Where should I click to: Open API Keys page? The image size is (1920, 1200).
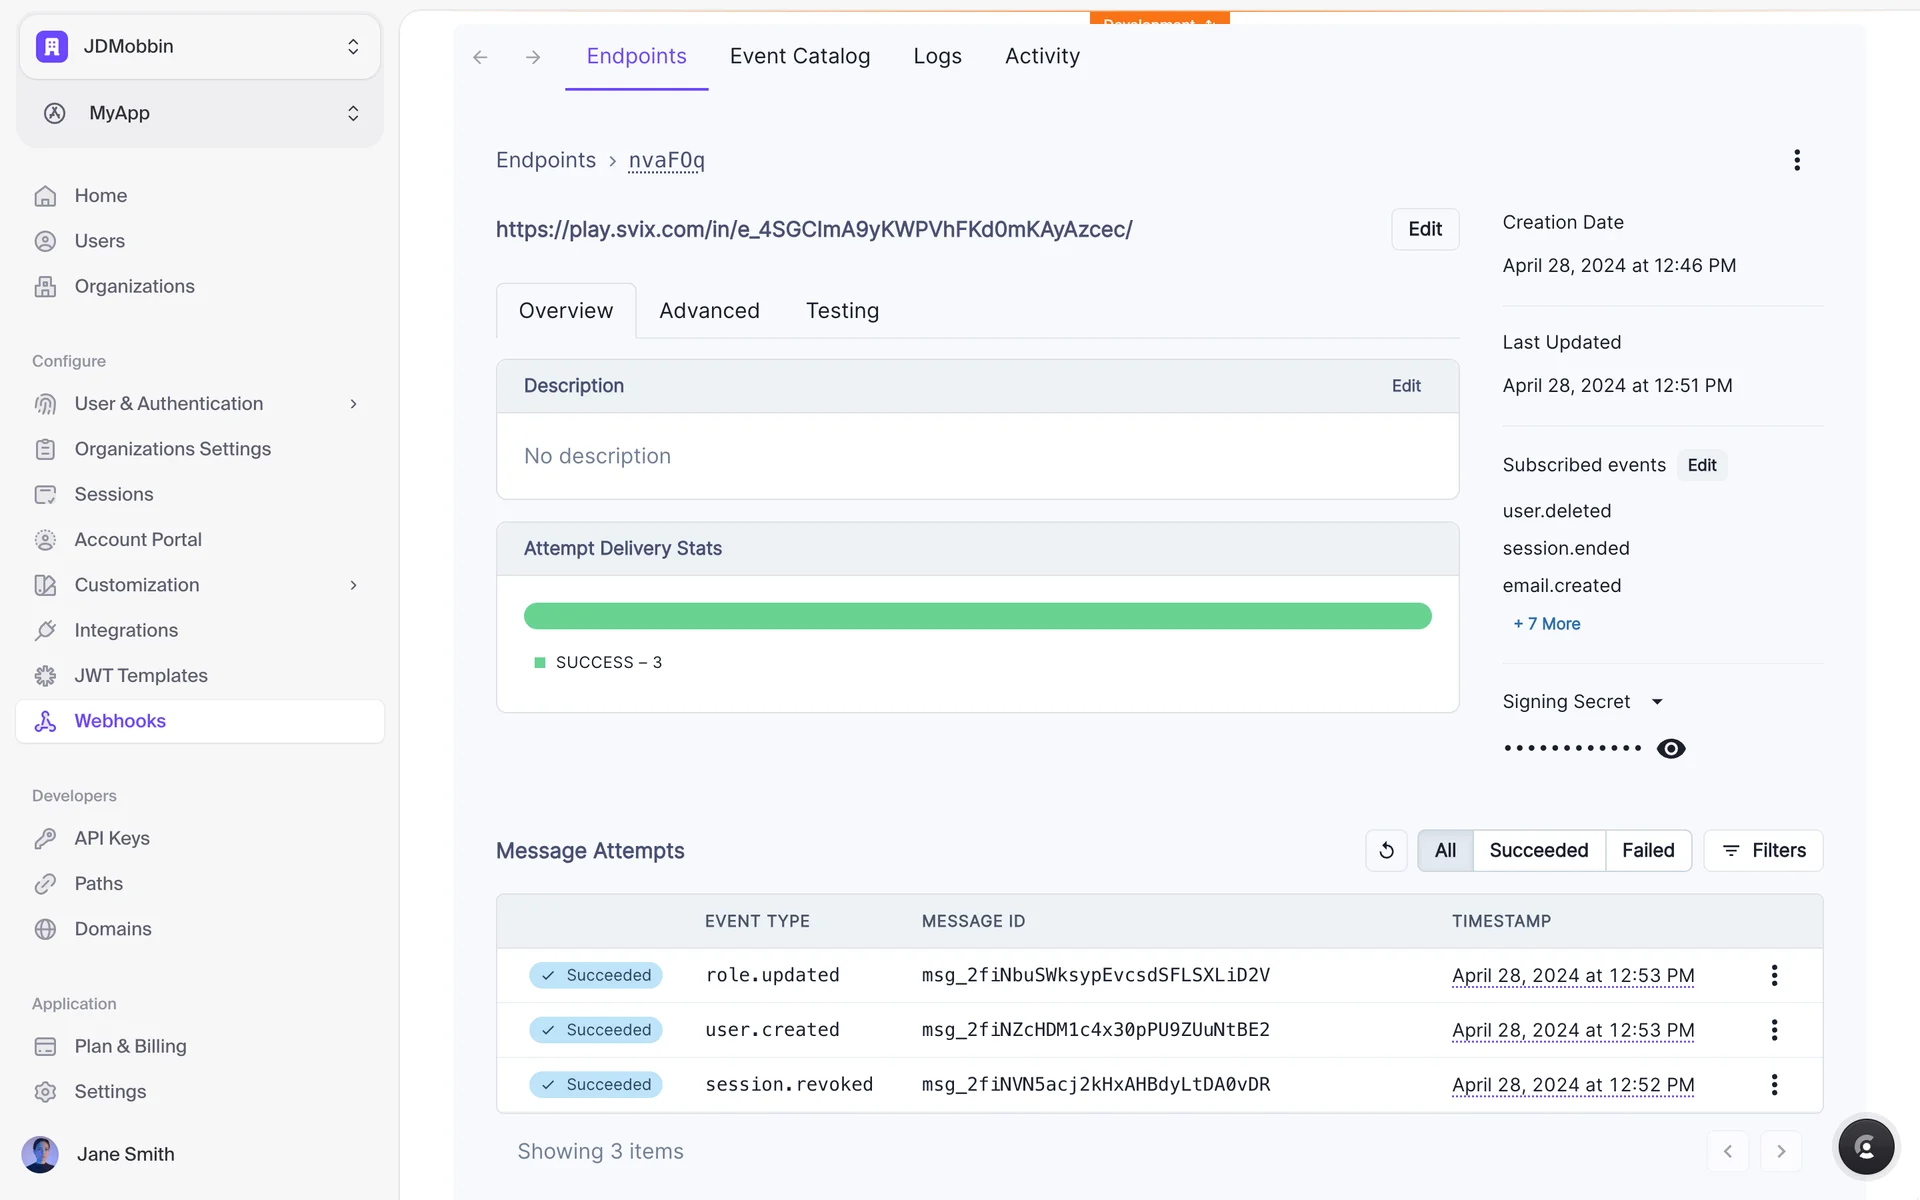click(112, 838)
